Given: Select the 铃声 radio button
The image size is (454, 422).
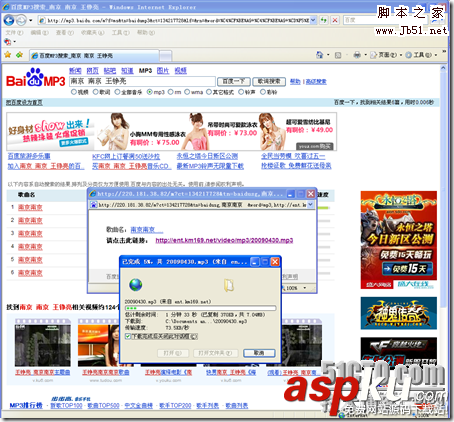Looking at the screenshot, I should 241,92.
